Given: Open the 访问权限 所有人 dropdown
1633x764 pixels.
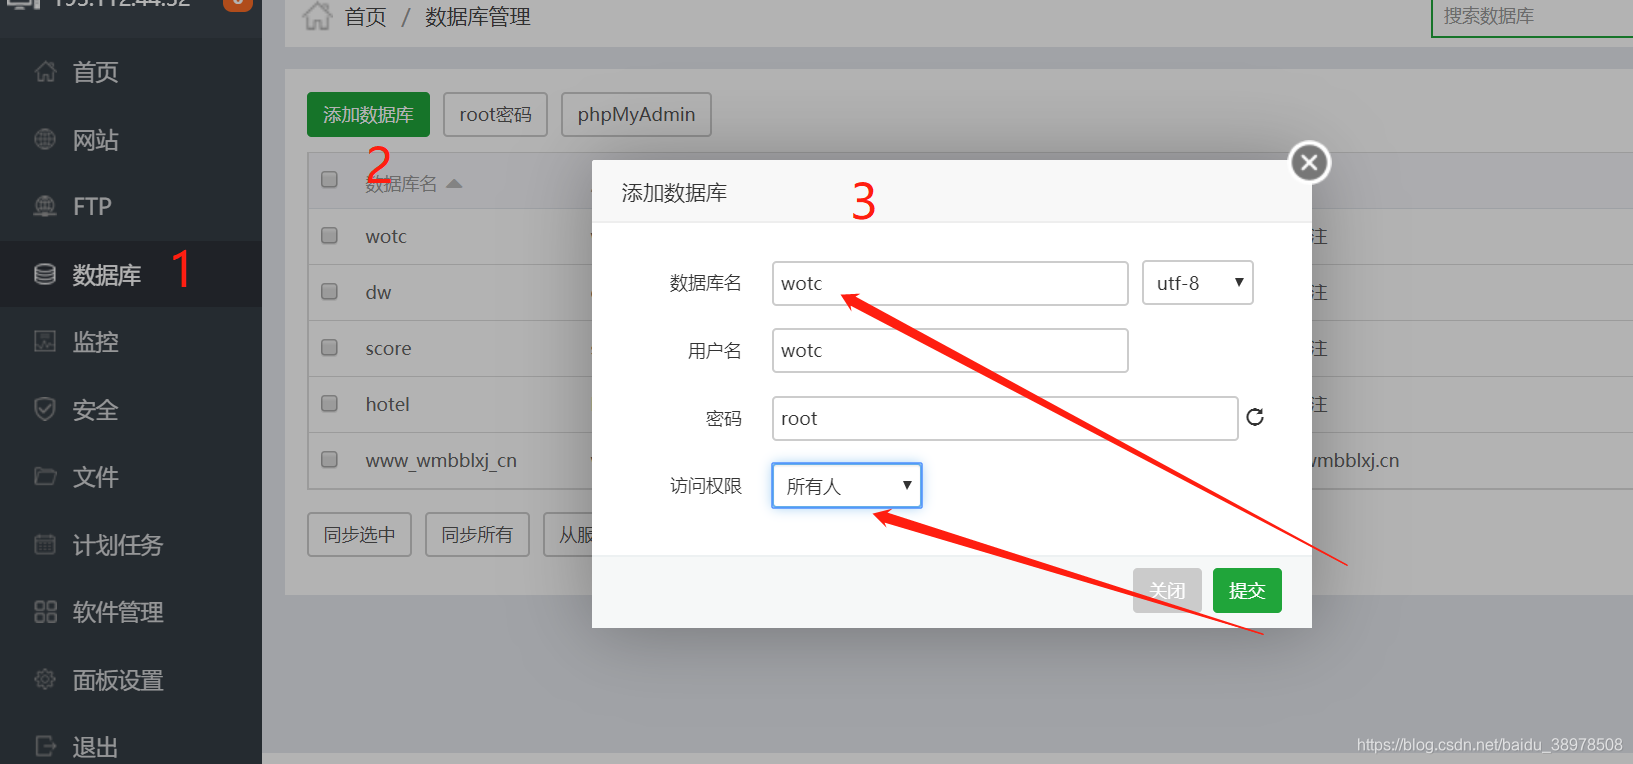Looking at the screenshot, I should (x=846, y=485).
